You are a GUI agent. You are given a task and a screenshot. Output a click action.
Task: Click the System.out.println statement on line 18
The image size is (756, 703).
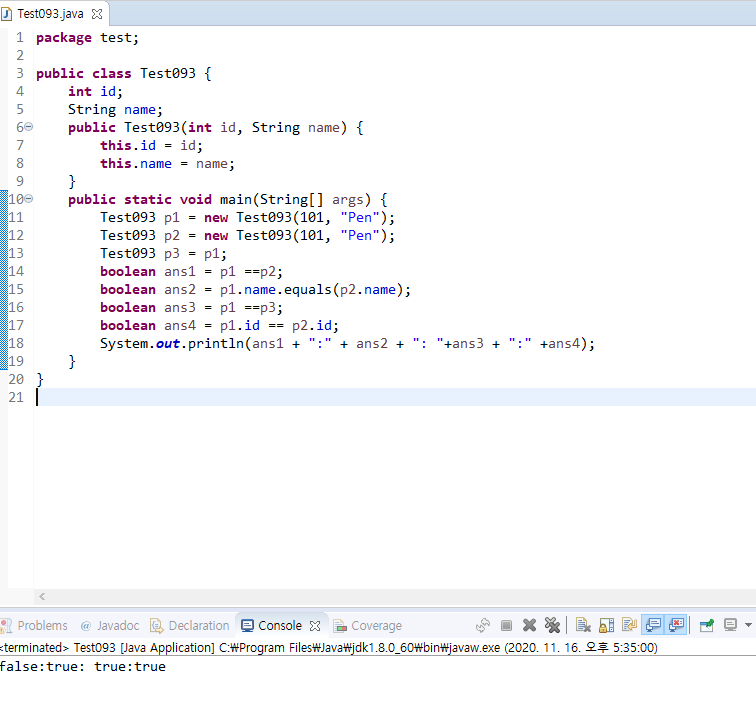tap(348, 343)
